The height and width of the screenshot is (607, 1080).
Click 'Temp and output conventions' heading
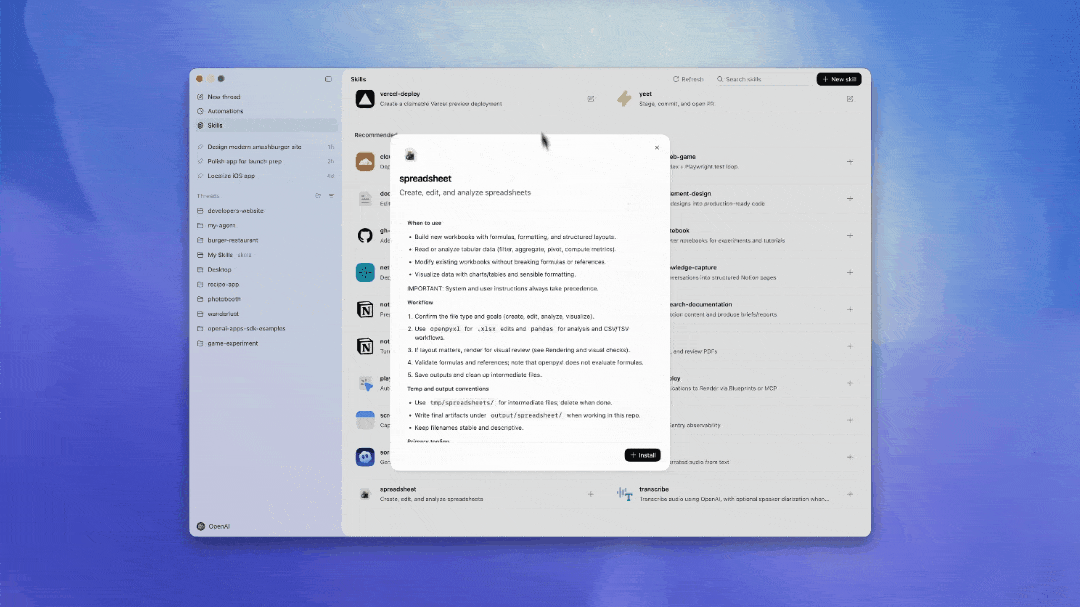[448, 389]
